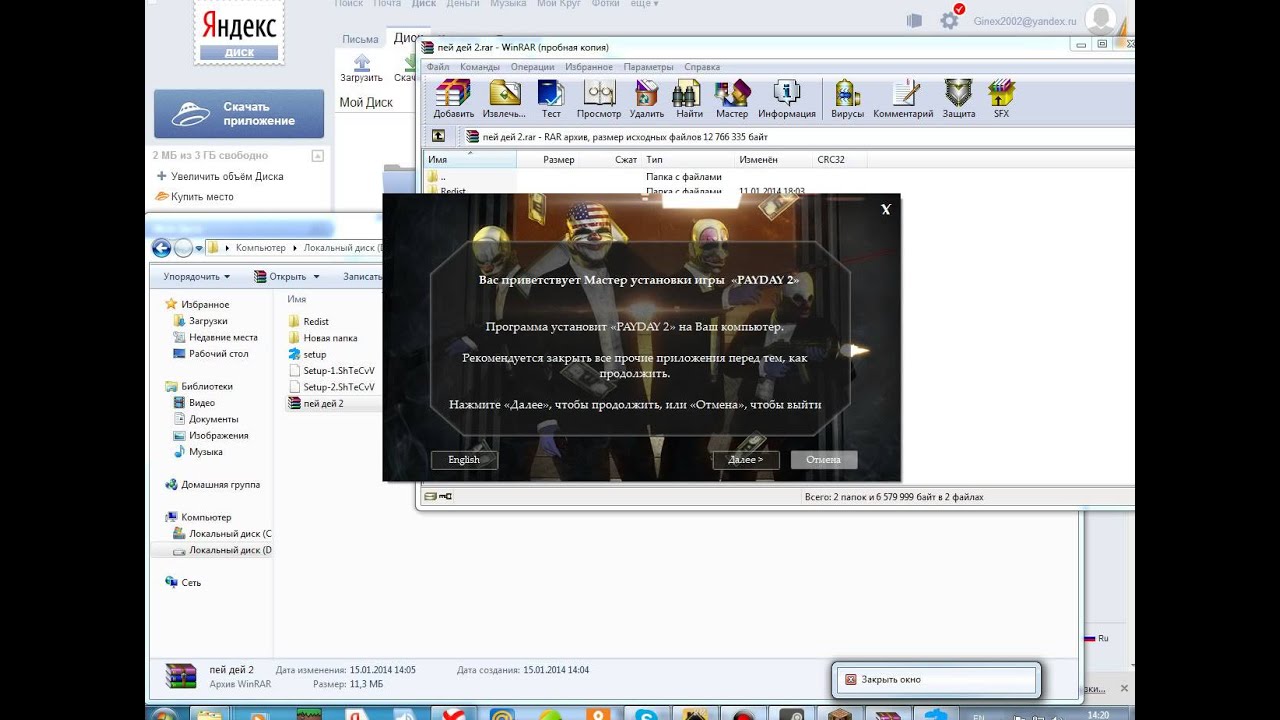
Task: Click the Yandex Disk settings gear icon
Action: 950,19
